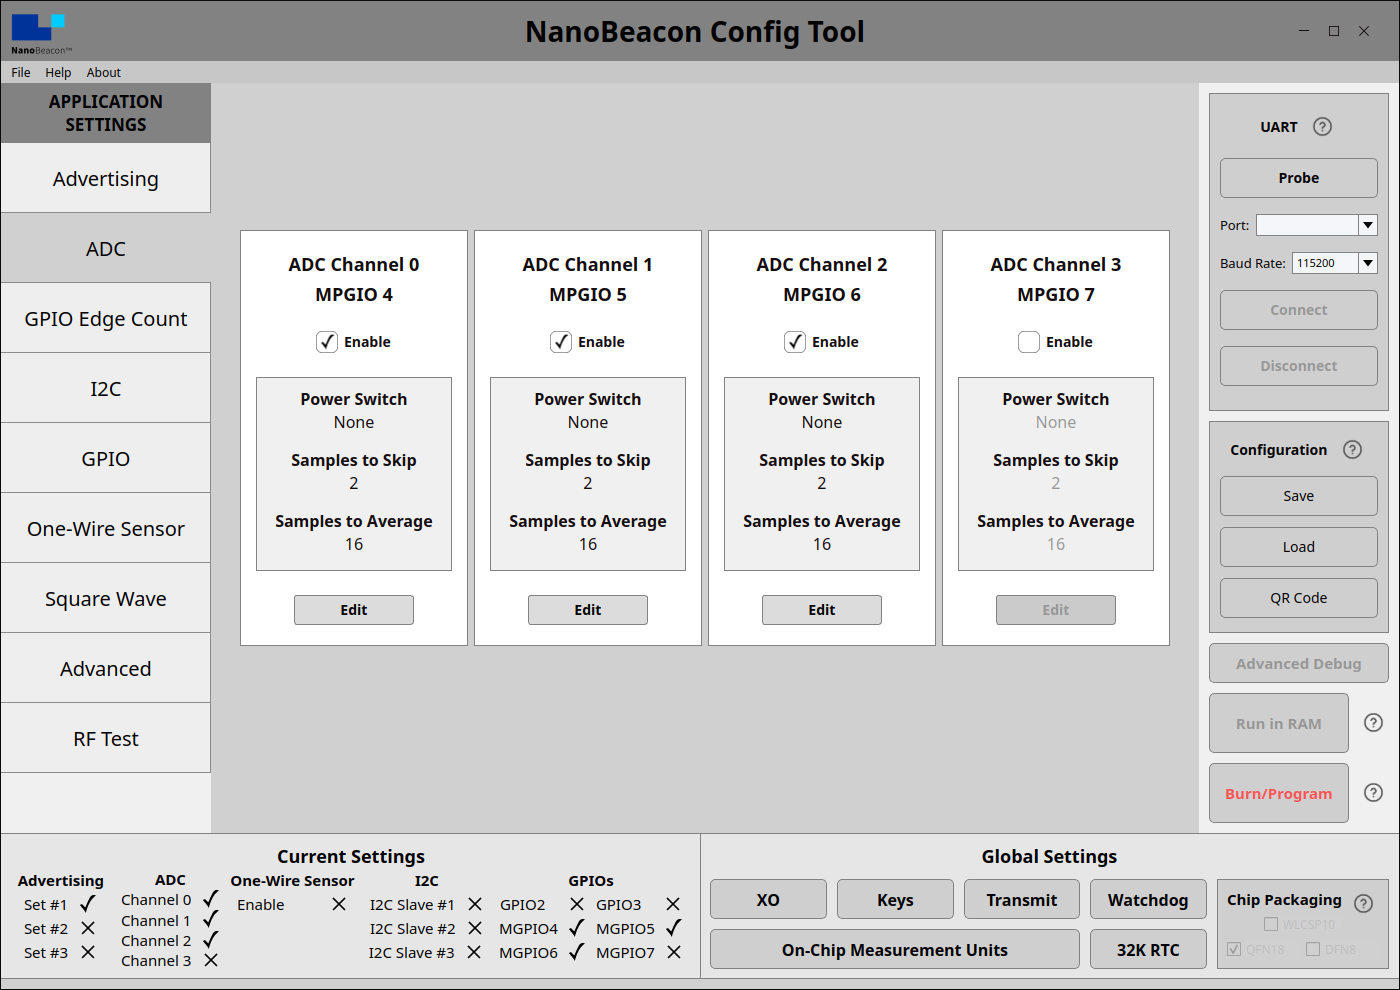Open One-Wire Sensor settings tab
The image size is (1400, 990).
(x=106, y=528)
